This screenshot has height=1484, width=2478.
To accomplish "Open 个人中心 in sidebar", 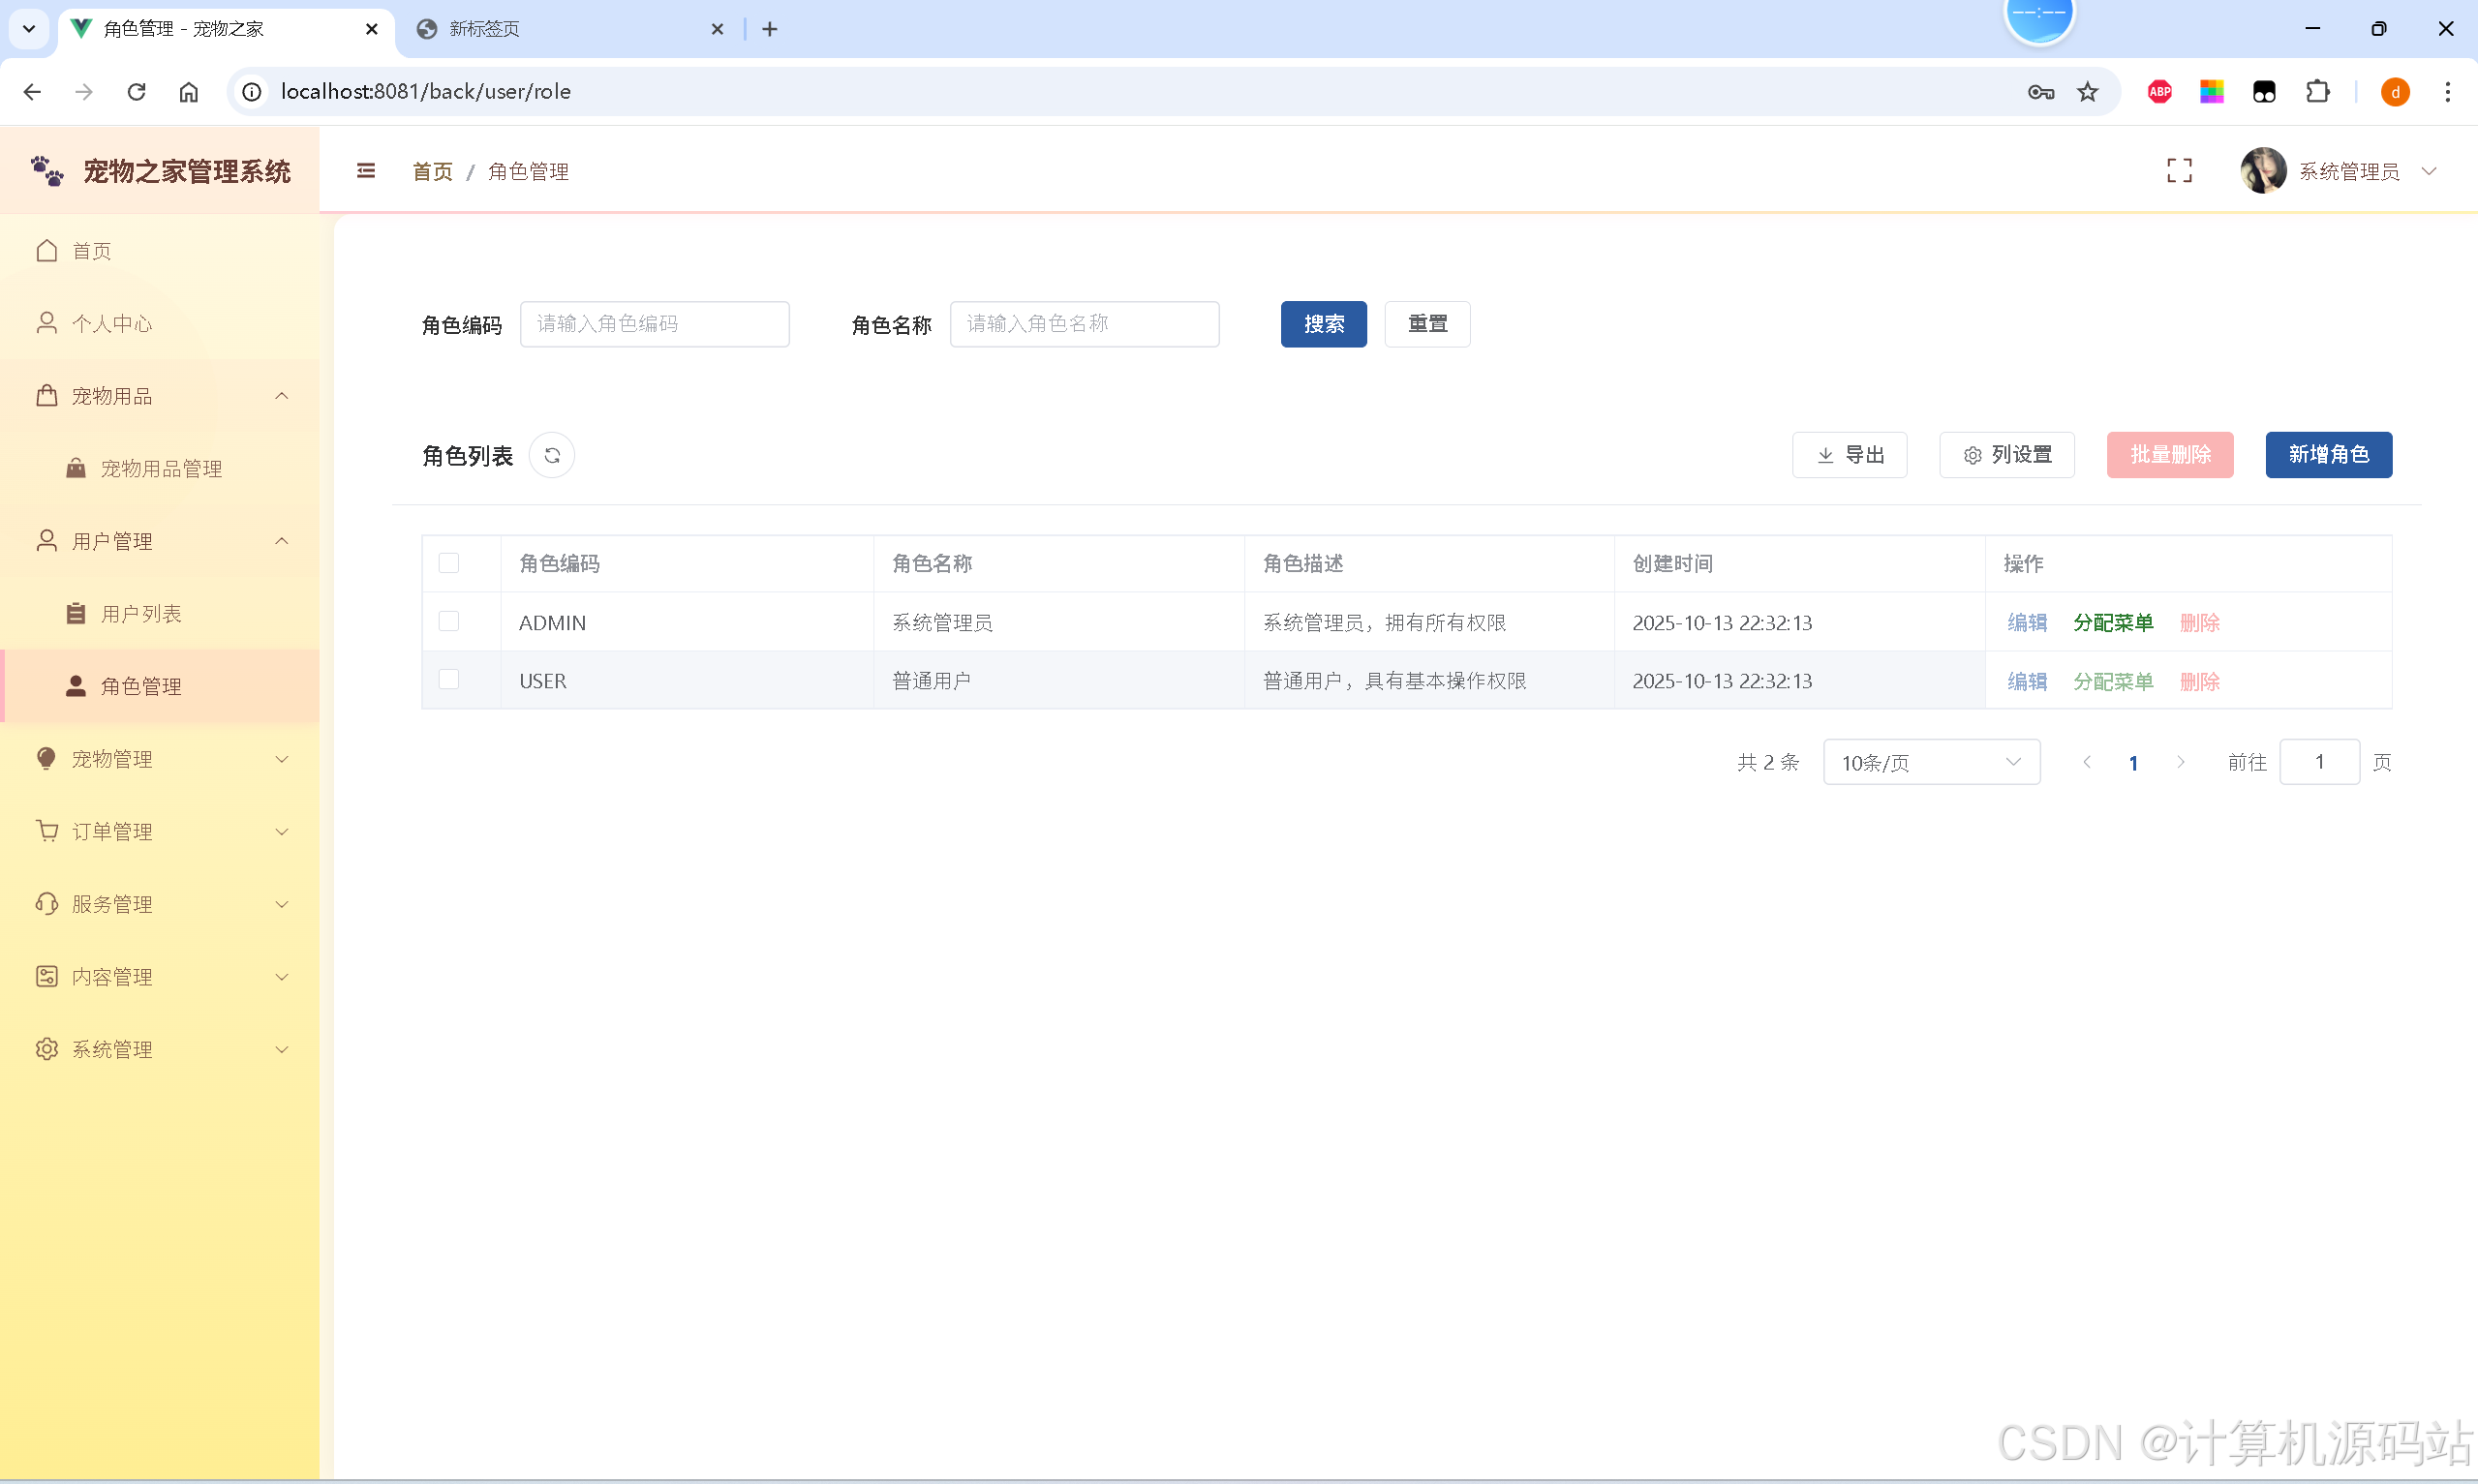I will point(160,323).
